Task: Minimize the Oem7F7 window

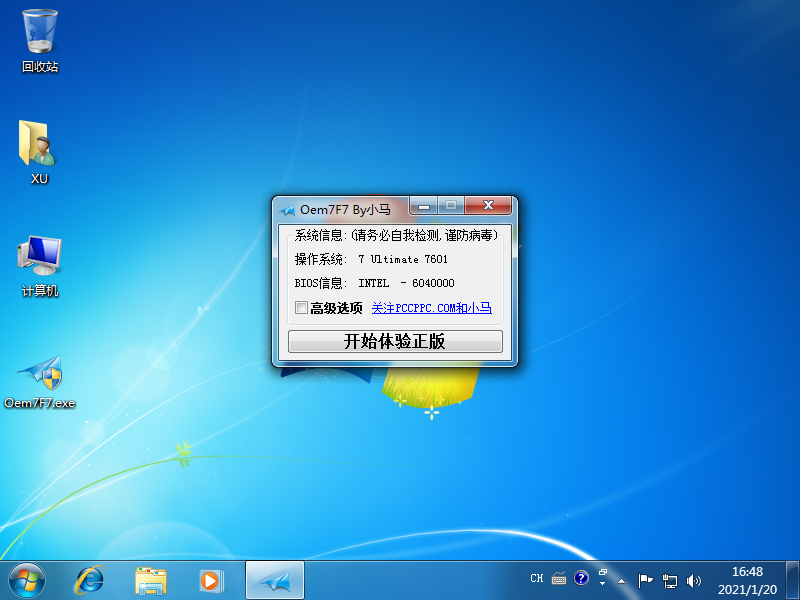Action: [x=425, y=206]
